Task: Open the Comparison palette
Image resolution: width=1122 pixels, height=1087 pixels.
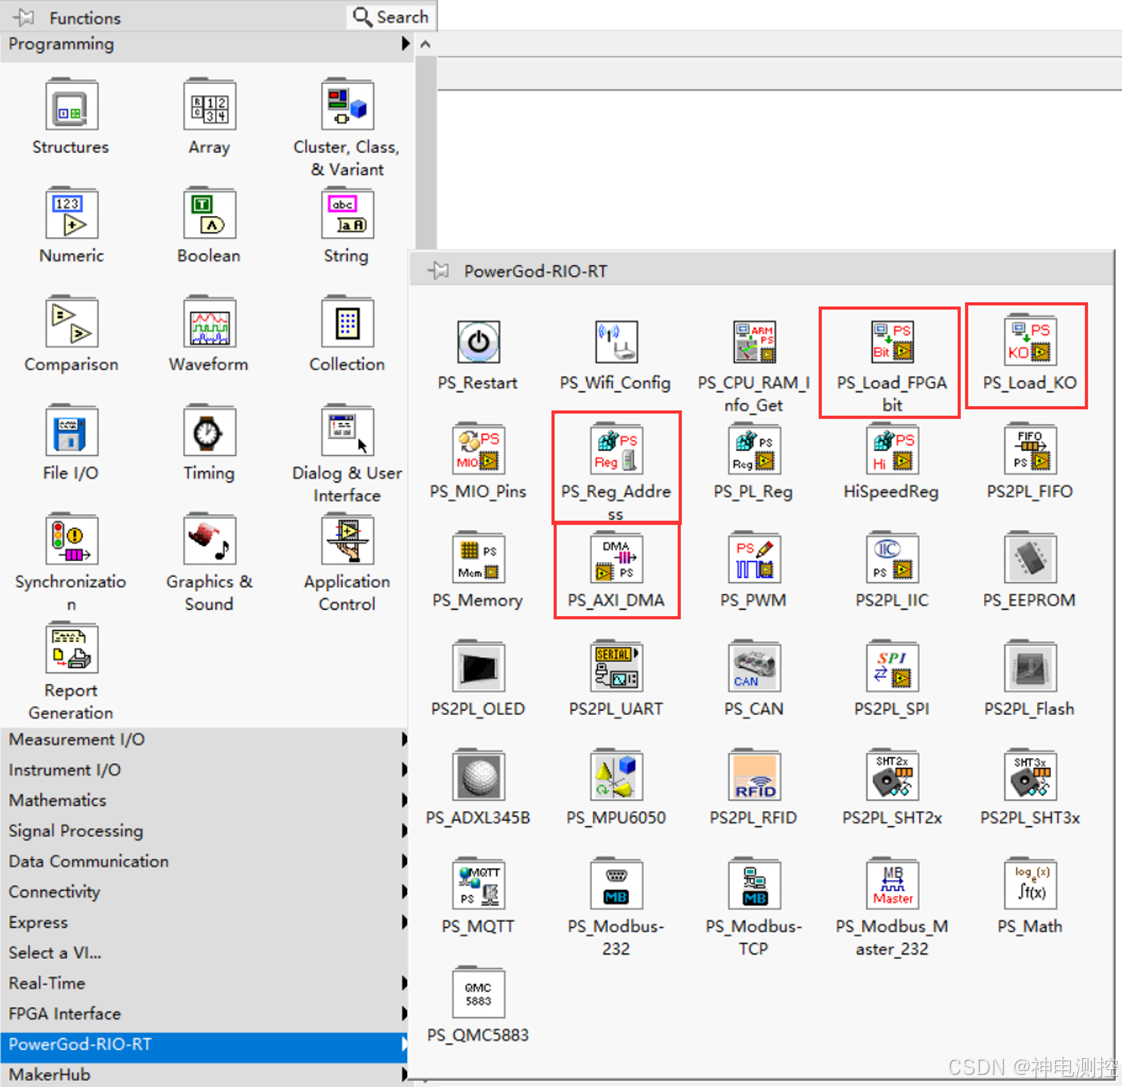Action: click(x=71, y=323)
